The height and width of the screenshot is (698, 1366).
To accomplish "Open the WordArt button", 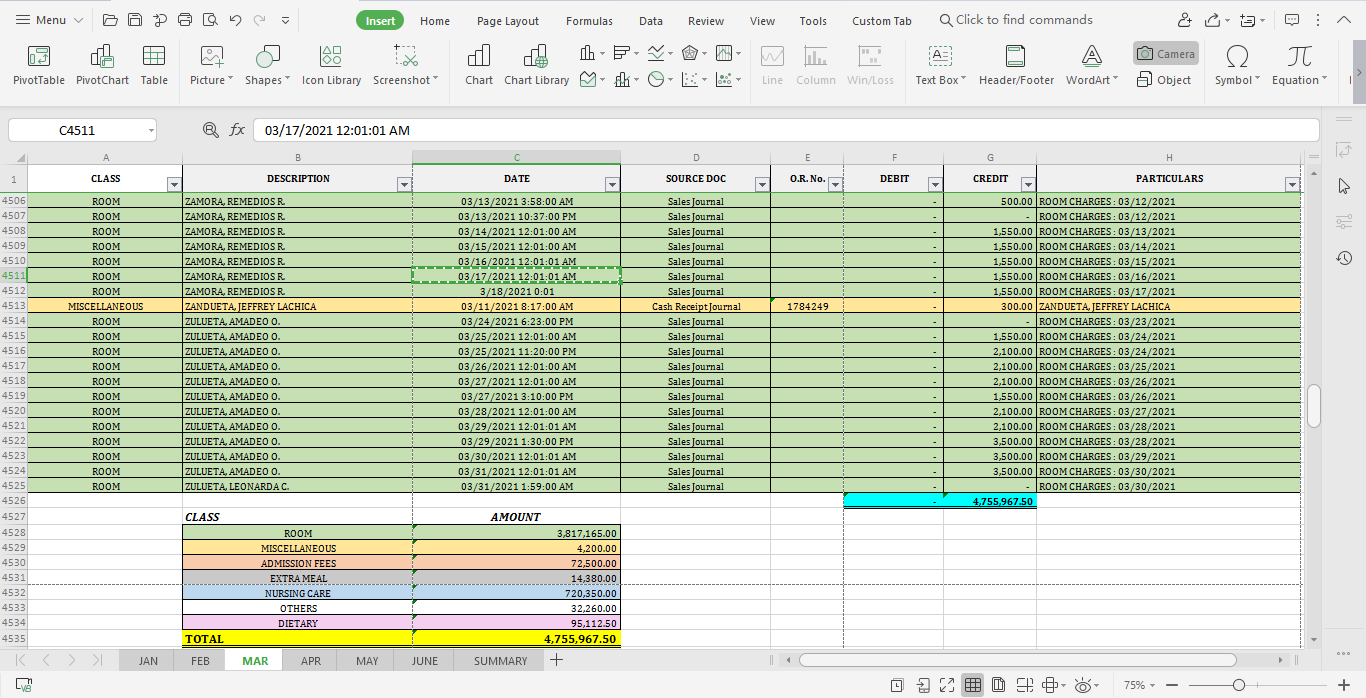I will (1092, 65).
